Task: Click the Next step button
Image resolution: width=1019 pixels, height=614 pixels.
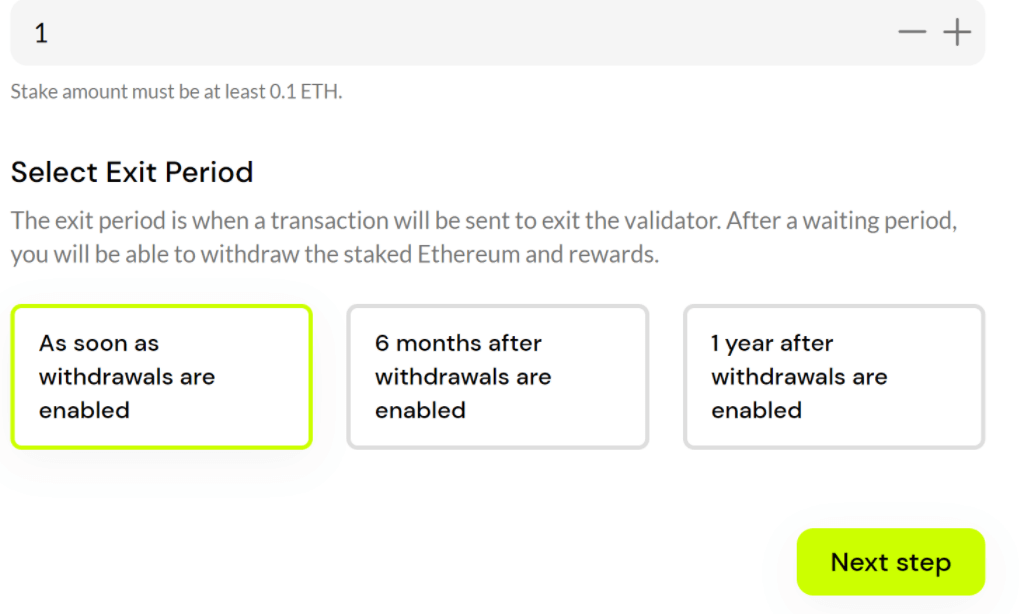Action: pyautogui.click(x=890, y=562)
